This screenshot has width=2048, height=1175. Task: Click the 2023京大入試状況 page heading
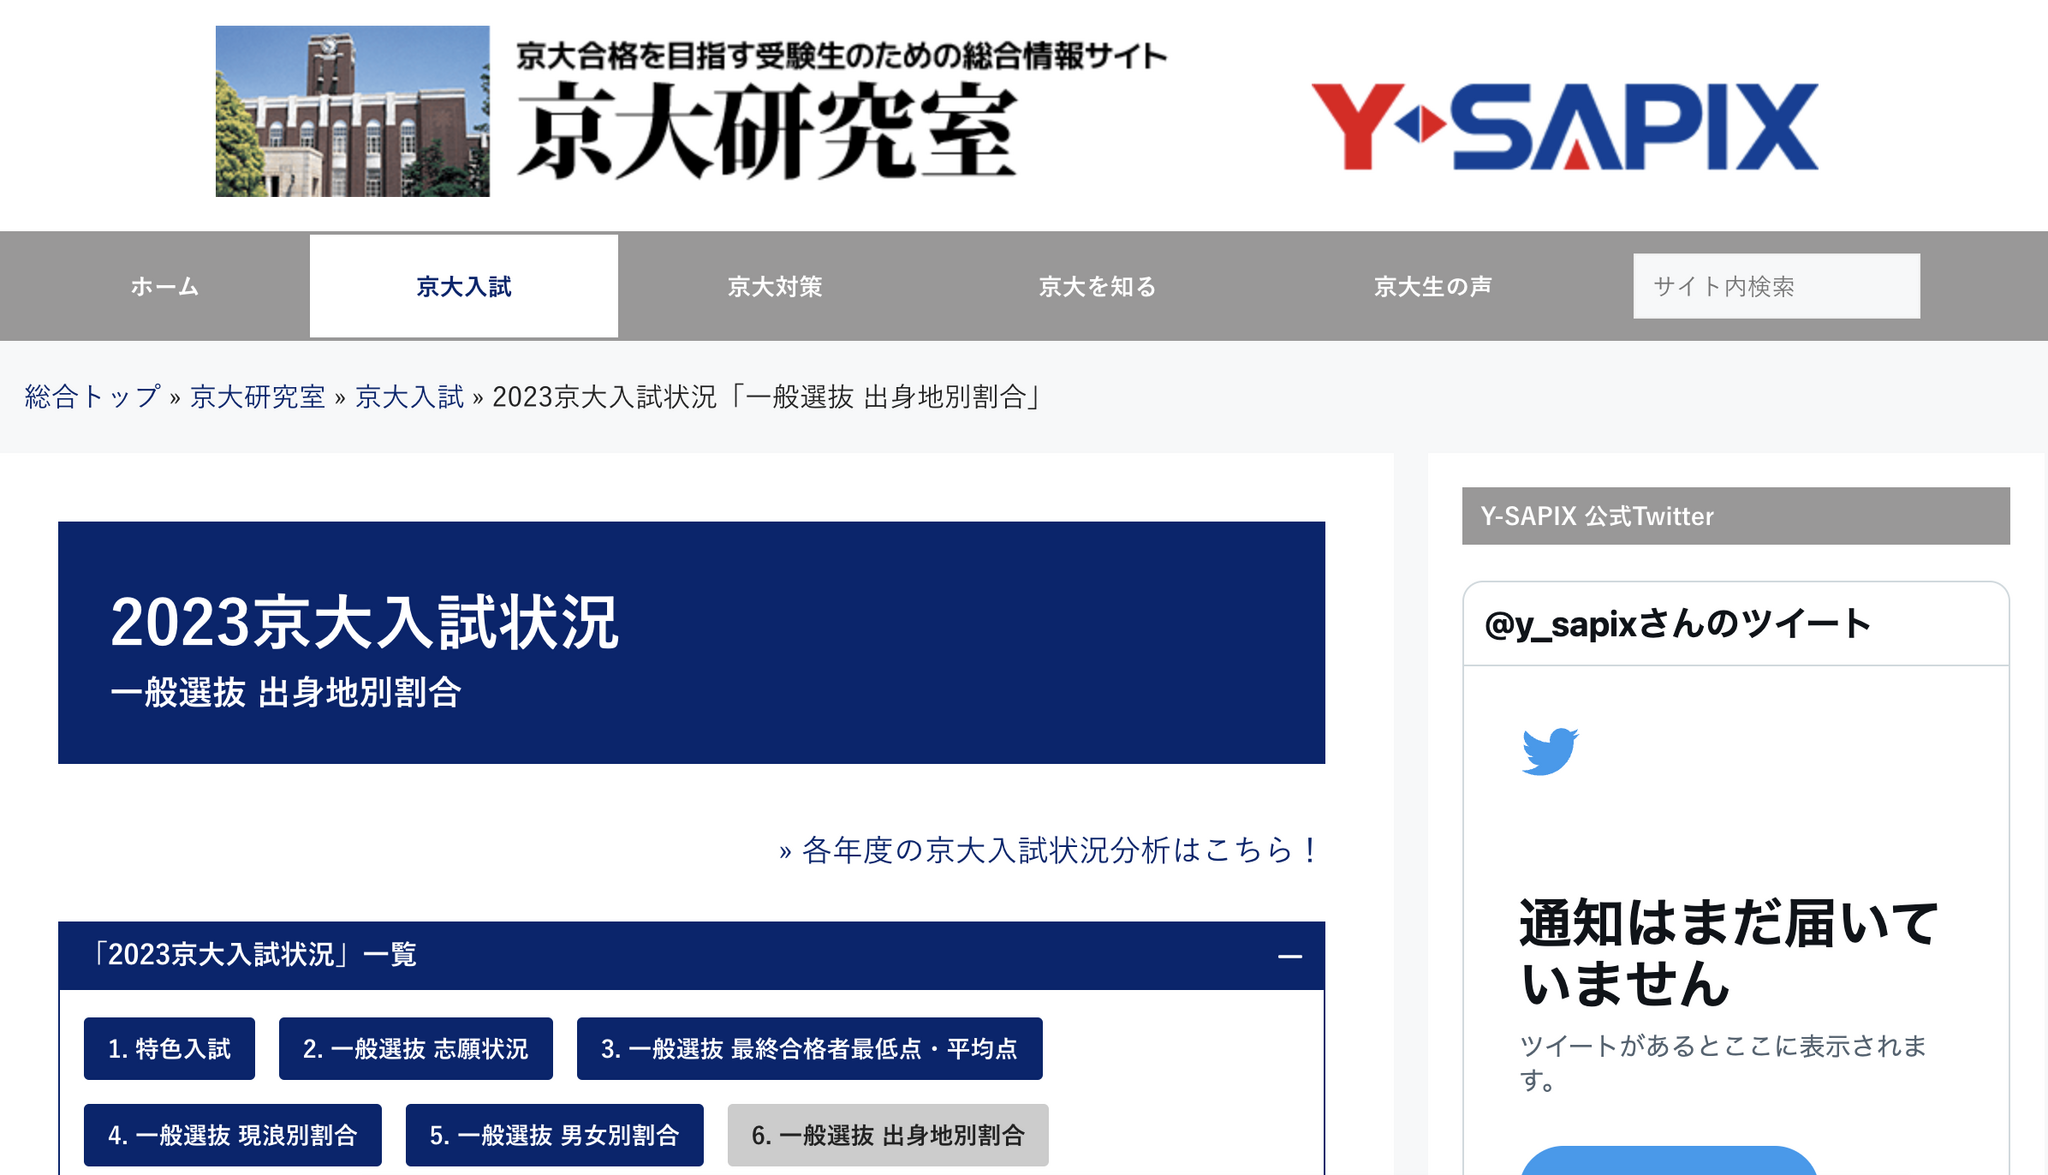[364, 623]
